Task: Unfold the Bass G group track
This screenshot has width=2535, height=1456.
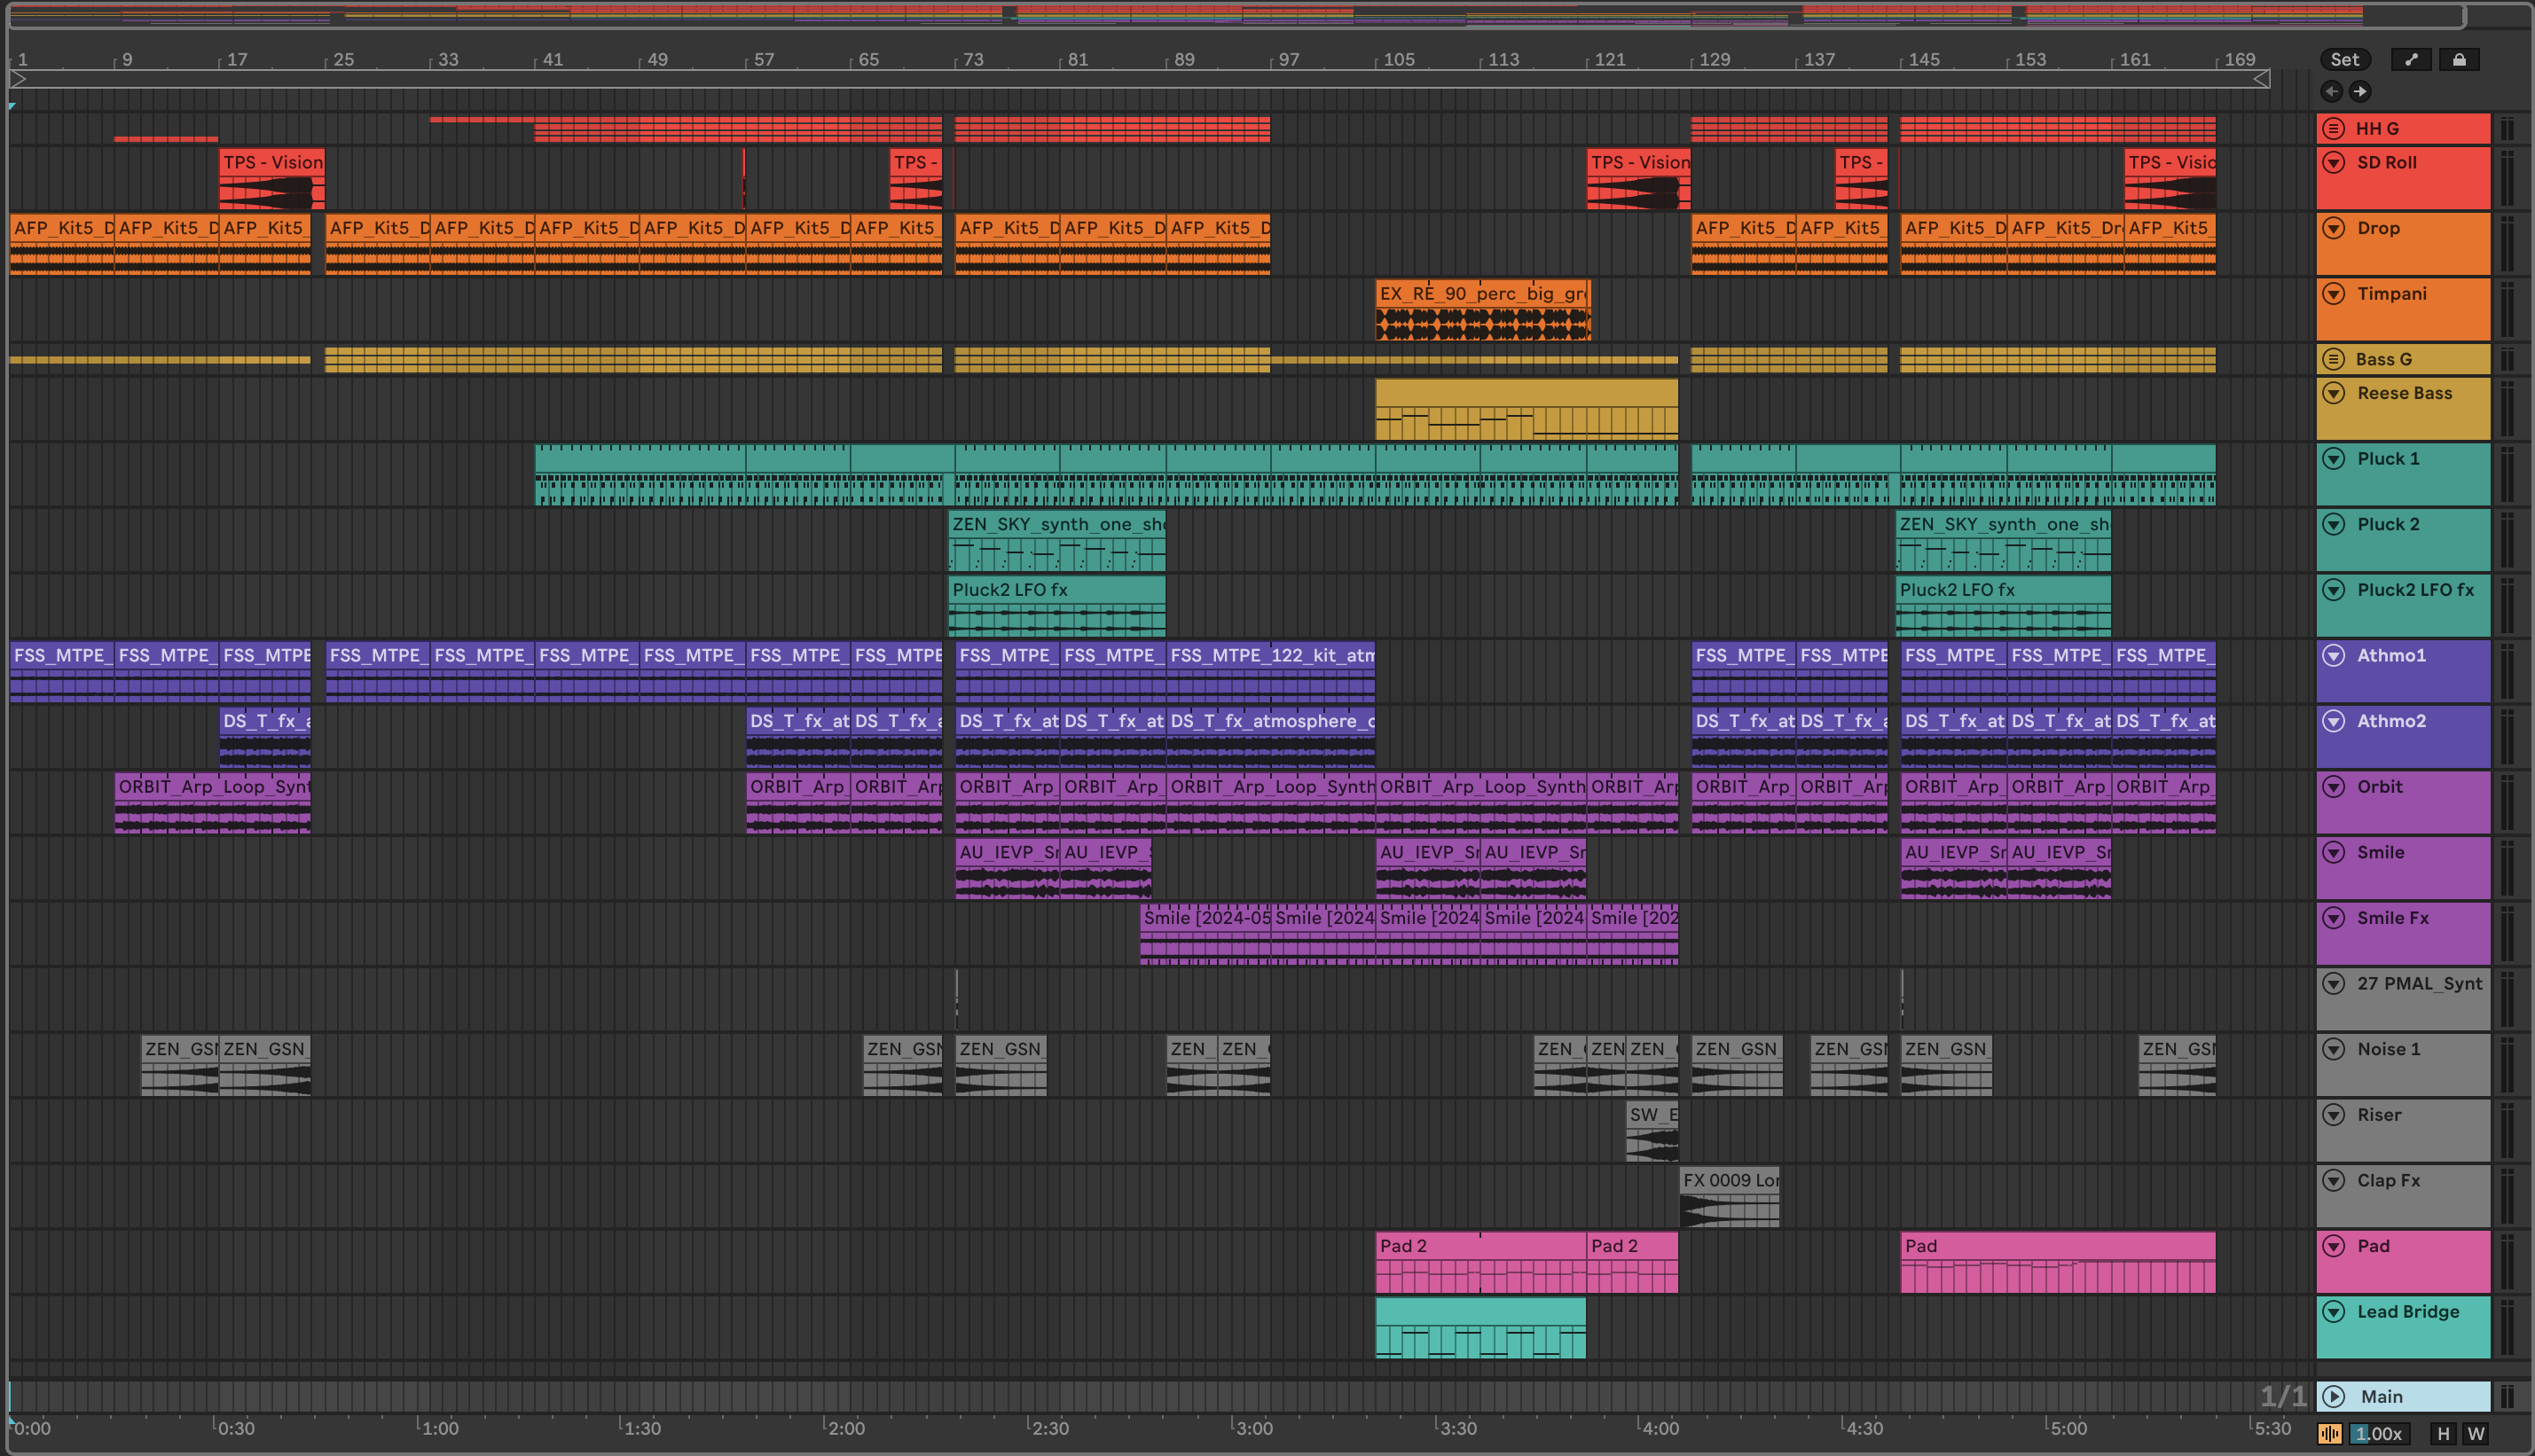Action: 2333,359
